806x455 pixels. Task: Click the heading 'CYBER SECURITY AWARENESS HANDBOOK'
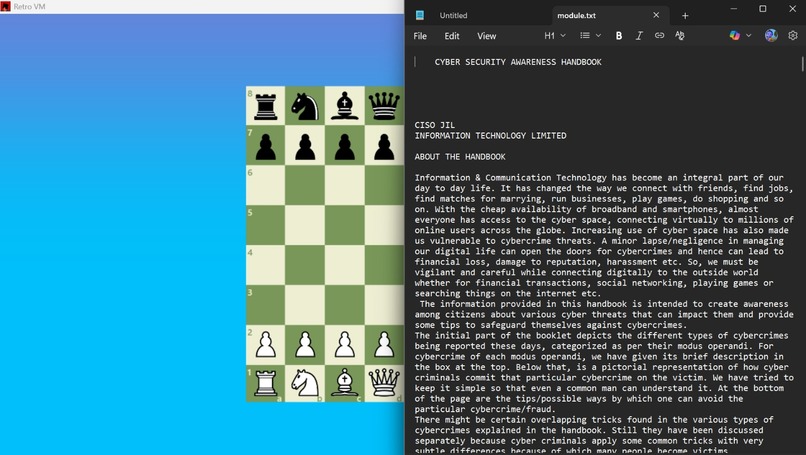click(x=518, y=62)
